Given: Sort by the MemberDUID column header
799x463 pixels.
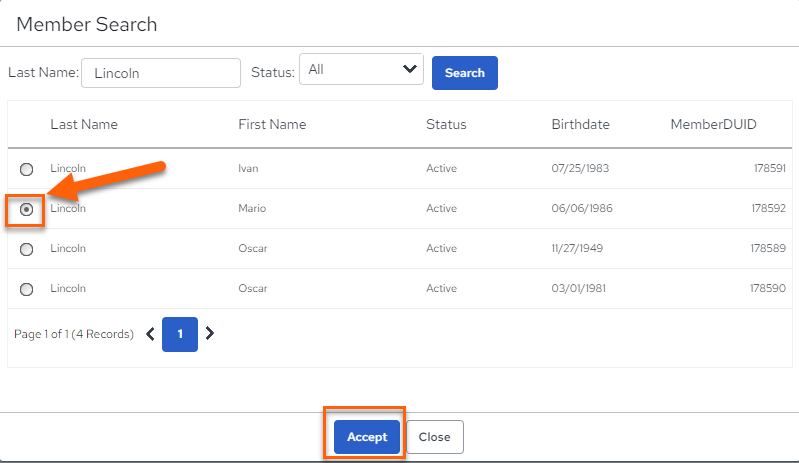Looking at the screenshot, I should [x=713, y=124].
